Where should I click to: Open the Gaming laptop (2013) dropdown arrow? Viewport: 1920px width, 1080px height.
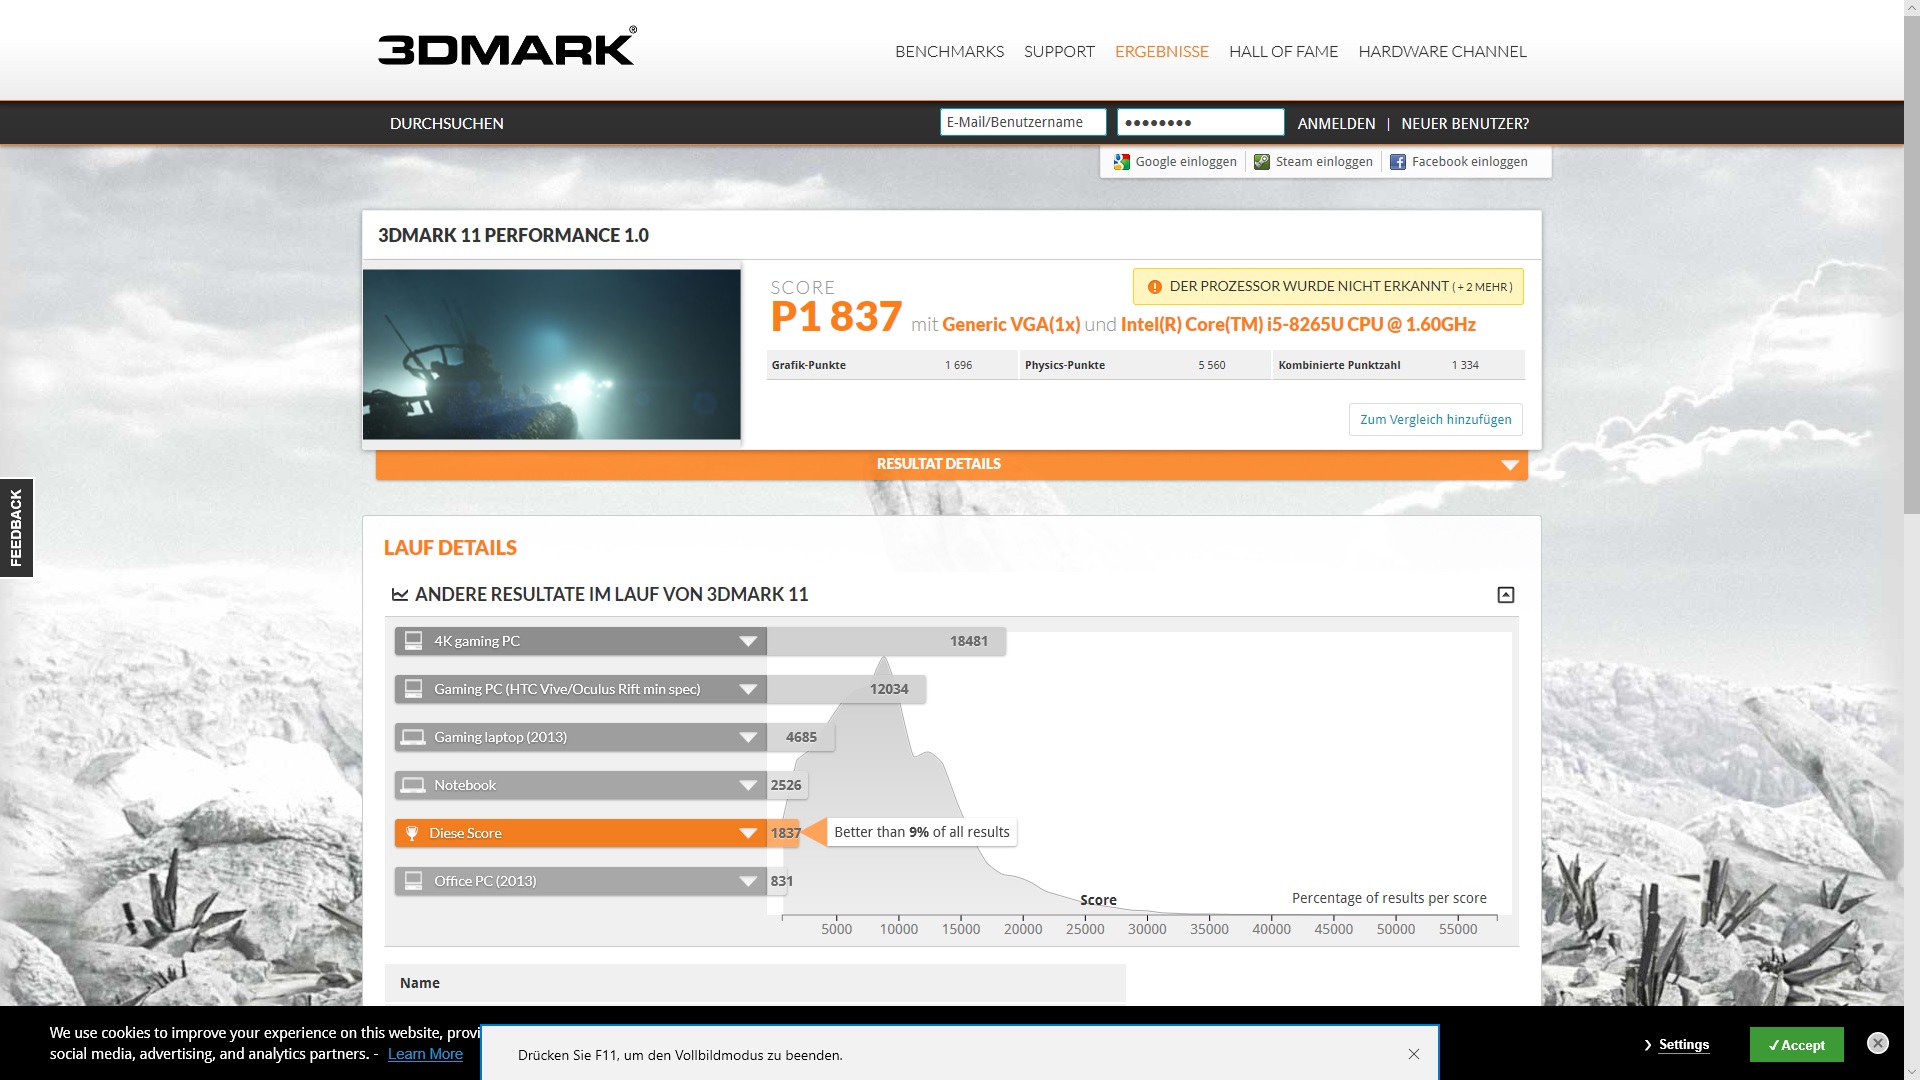tap(747, 737)
